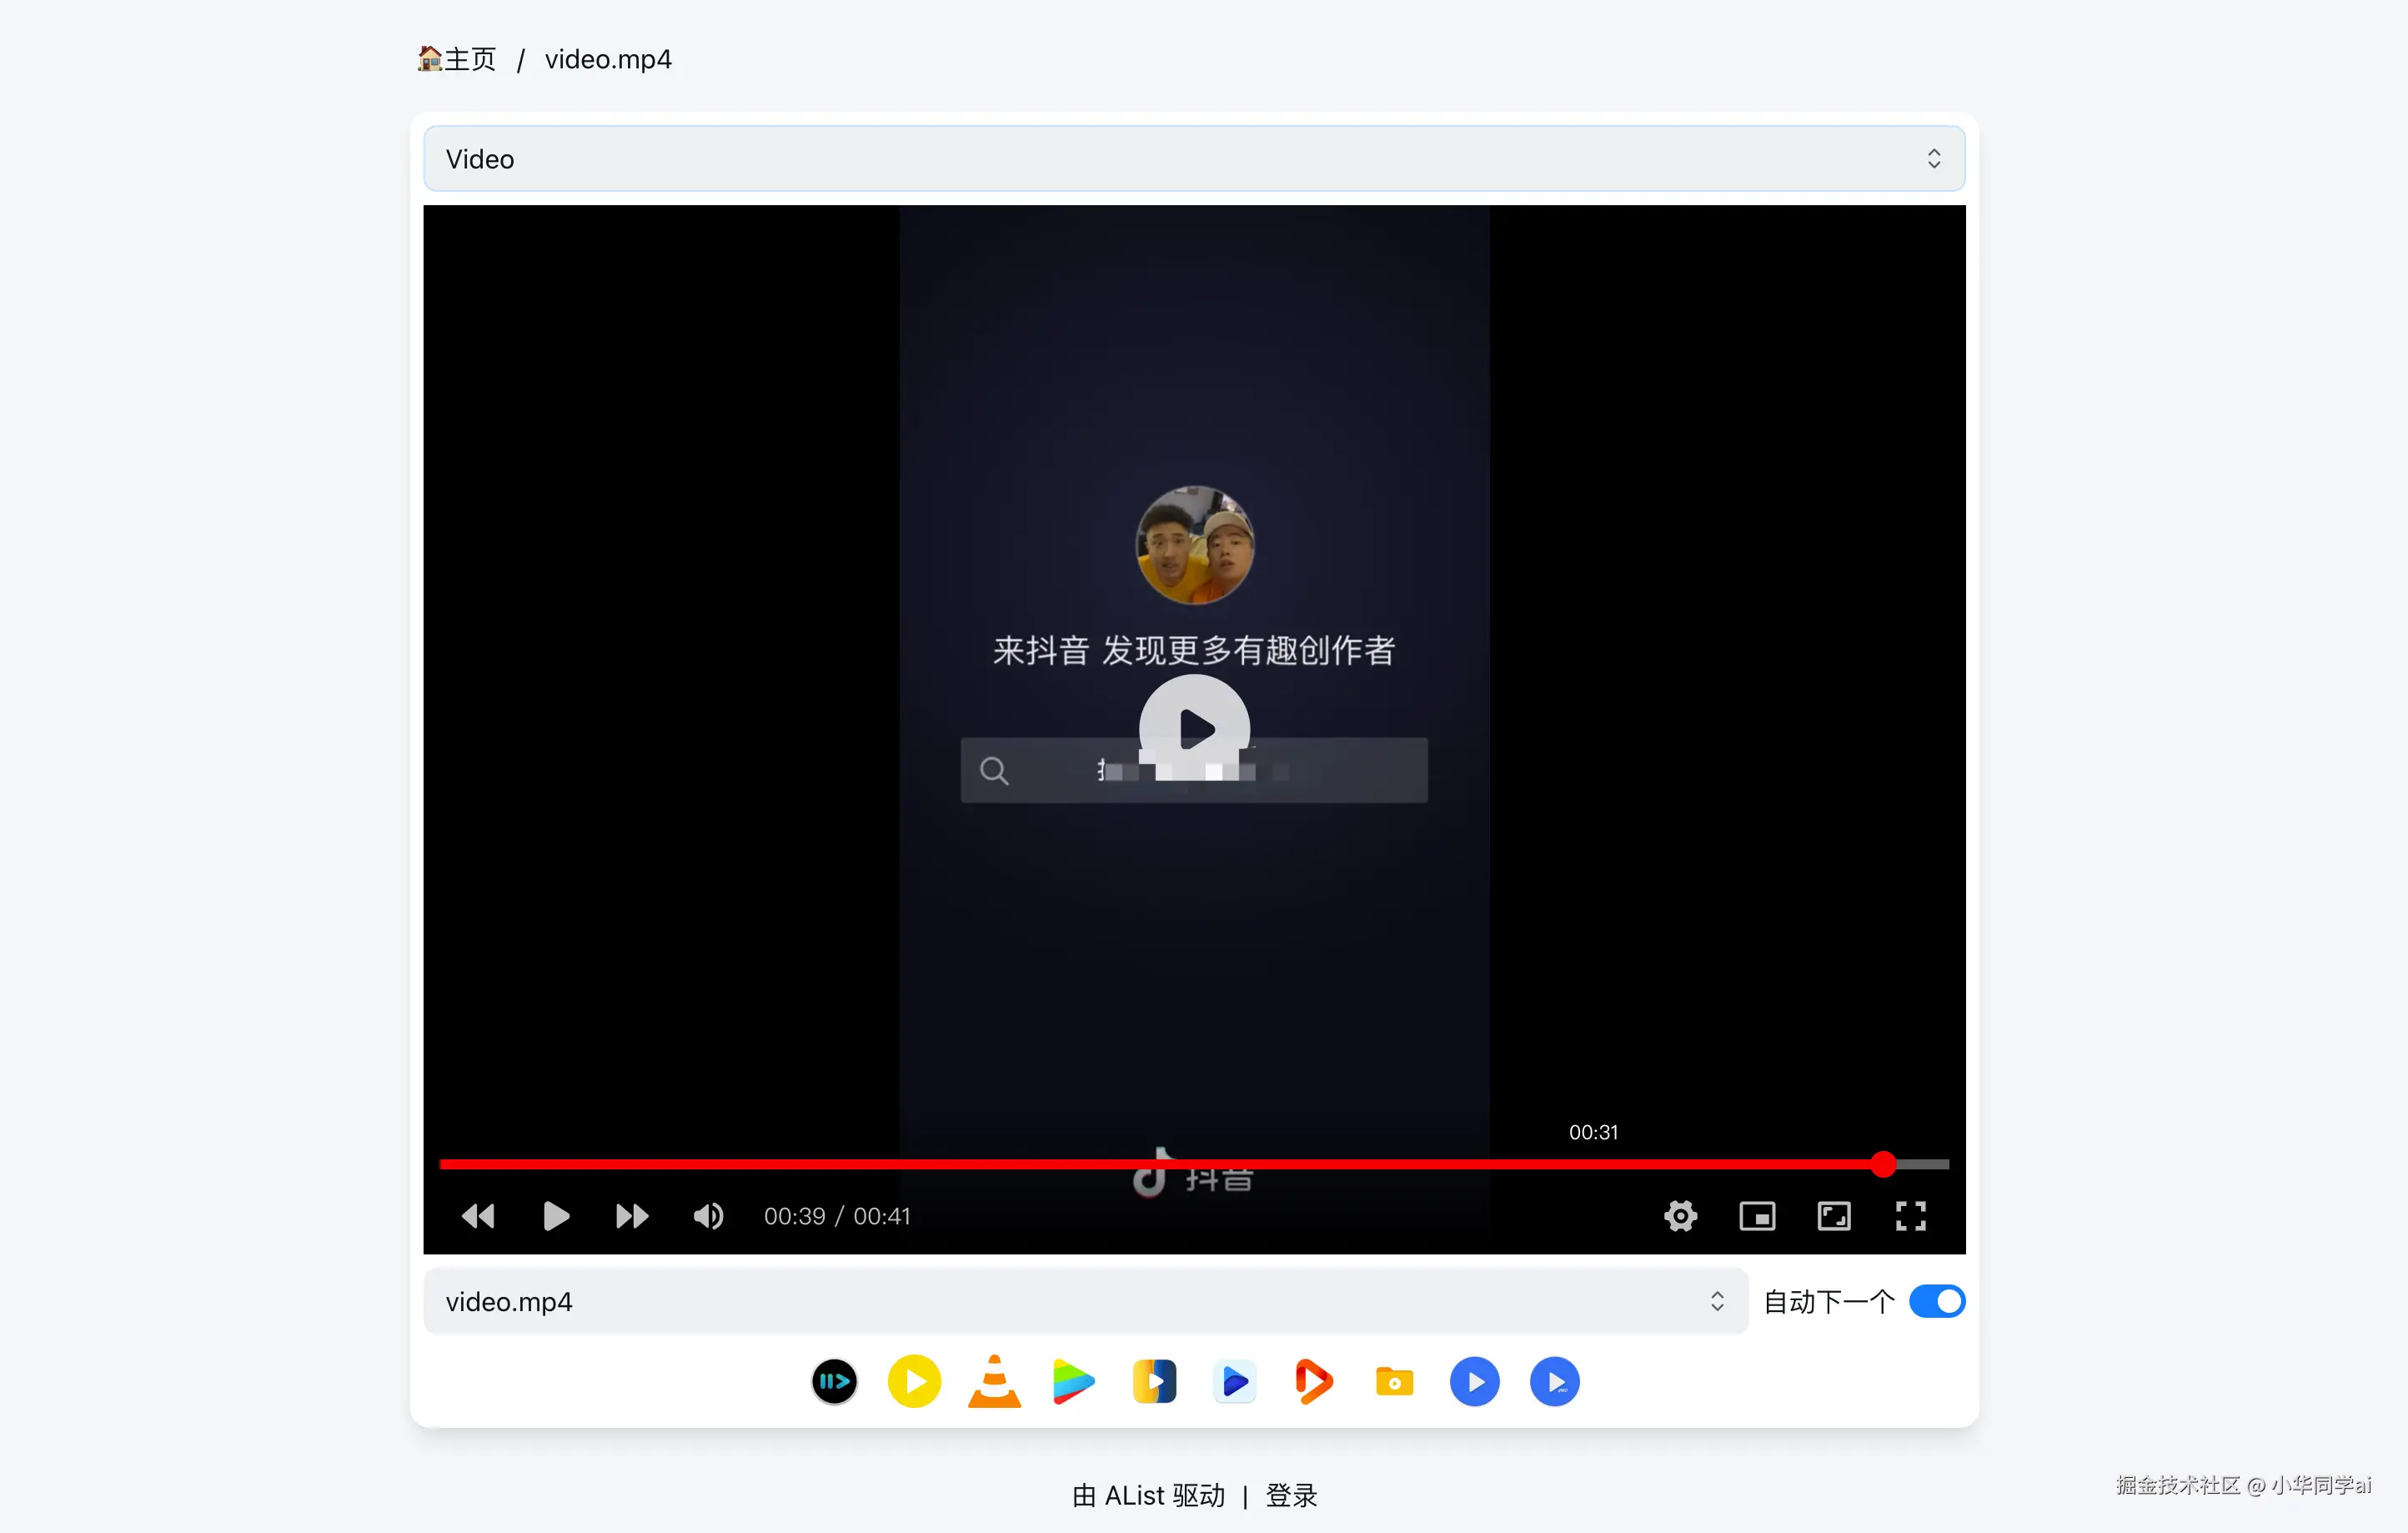Toggle web fullscreen mode
Image resolution: width=2408 pixels, height=1533 pixels.
pyautogui.click(x=1833, y=1216)
